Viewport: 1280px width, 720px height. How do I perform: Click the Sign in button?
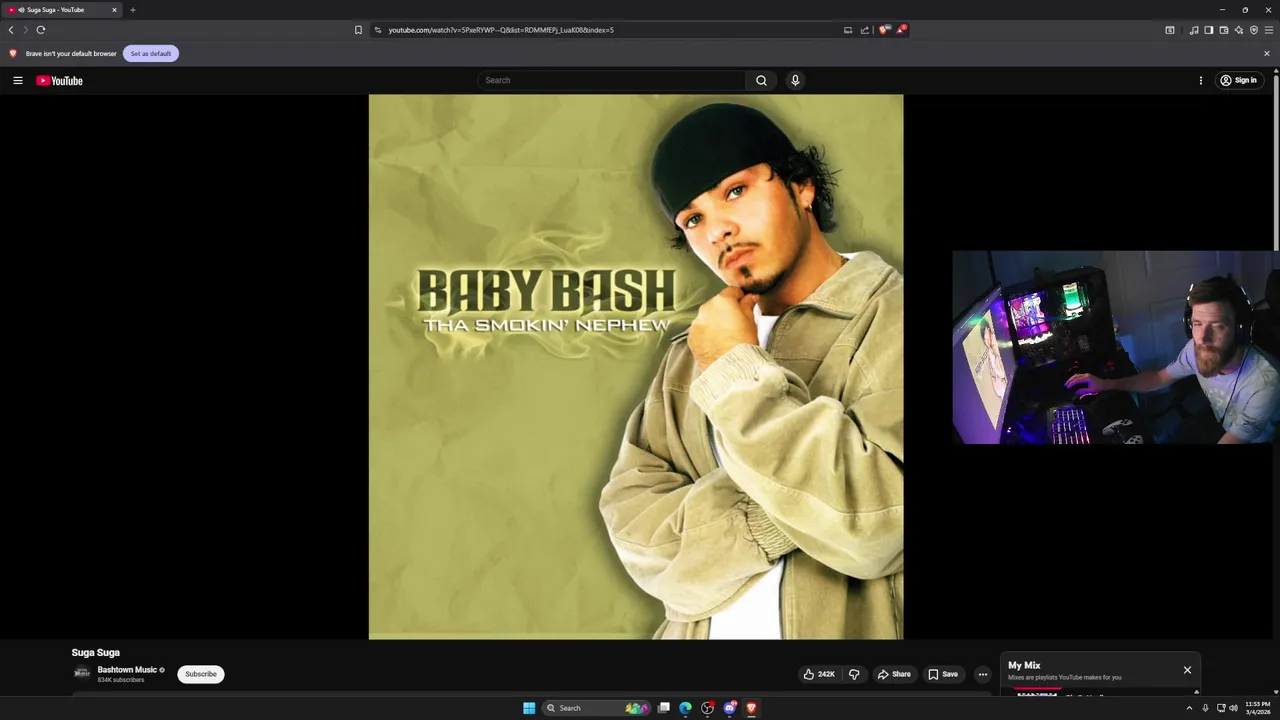(1238, 80)
